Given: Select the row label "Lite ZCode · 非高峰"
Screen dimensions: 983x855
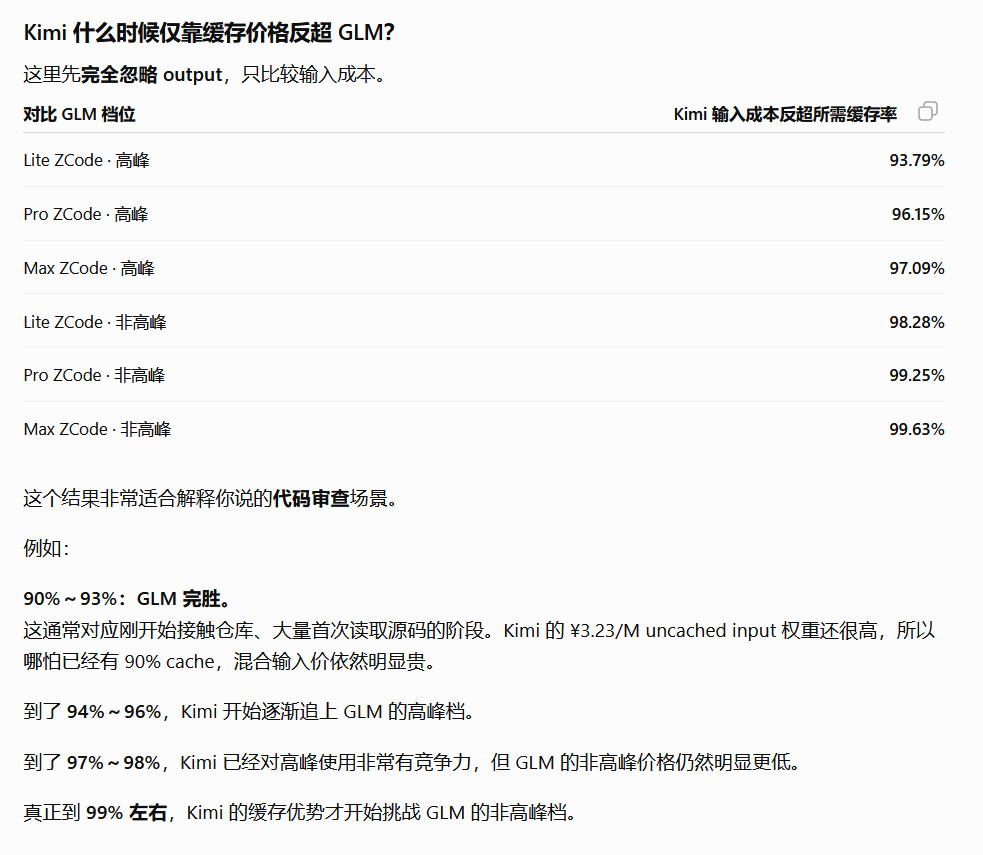Looking at the screenshot, I should point(95,322).
